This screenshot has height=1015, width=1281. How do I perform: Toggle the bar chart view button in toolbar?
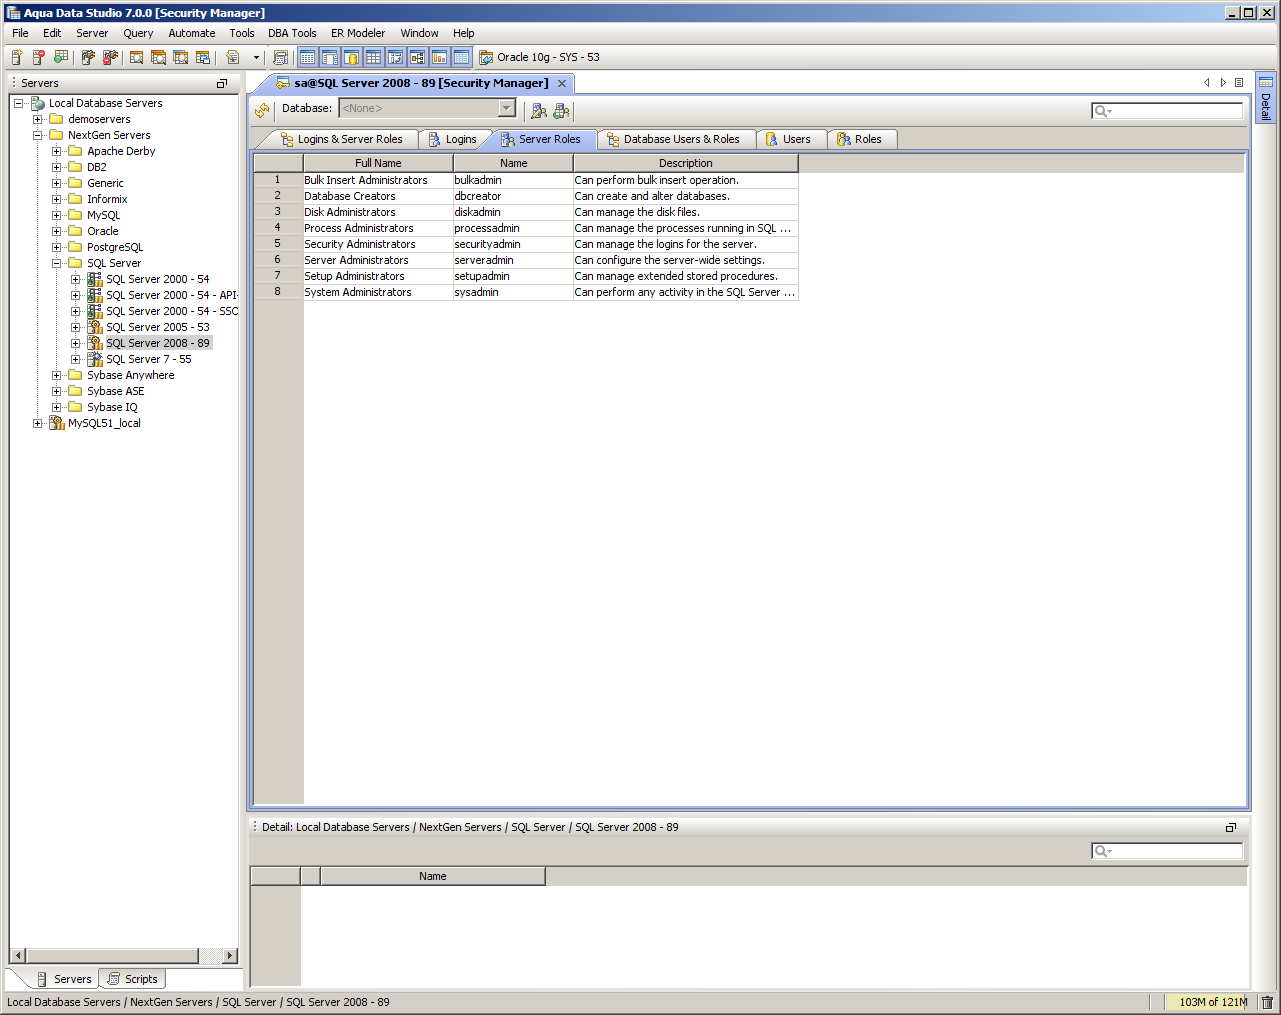point(439,57)
